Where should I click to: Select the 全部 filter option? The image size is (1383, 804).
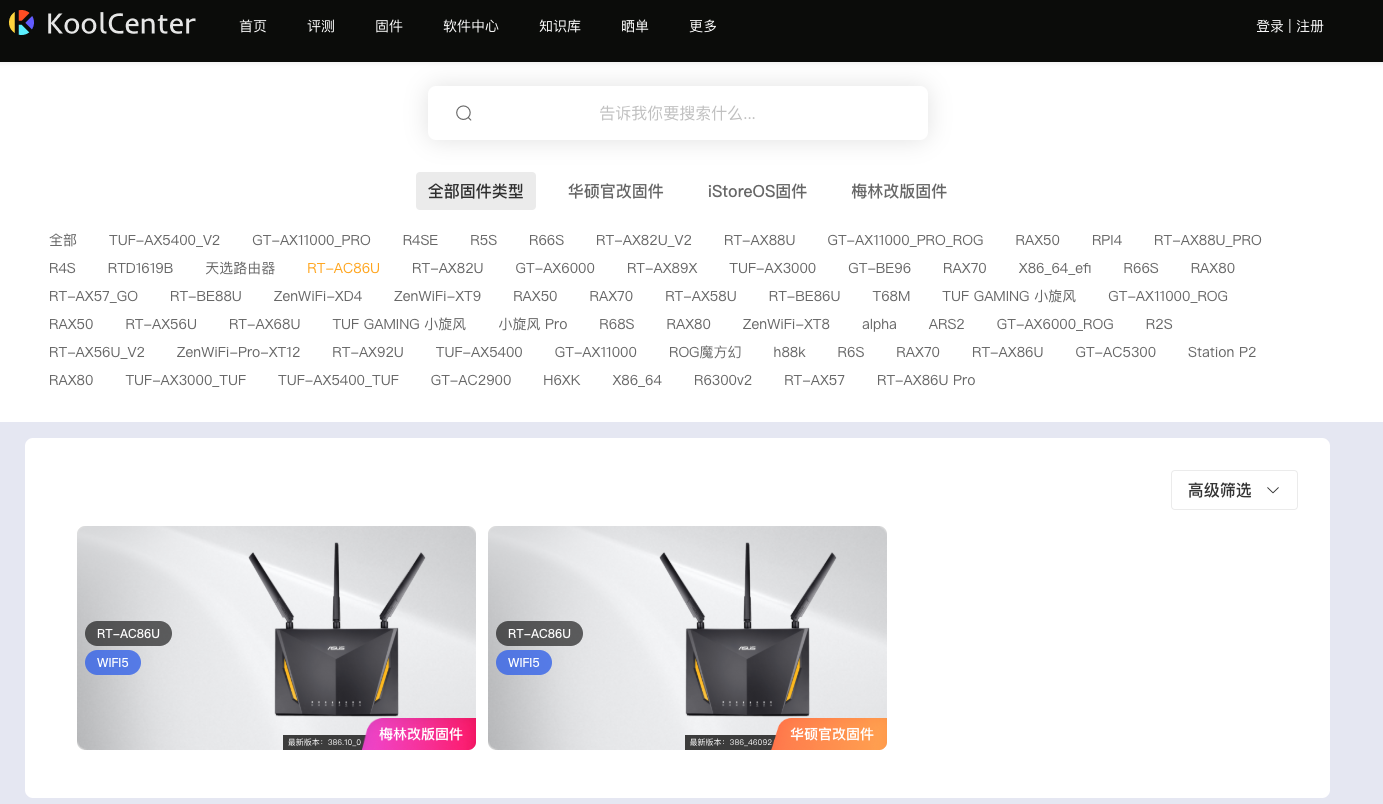click(x=63, y=239)
